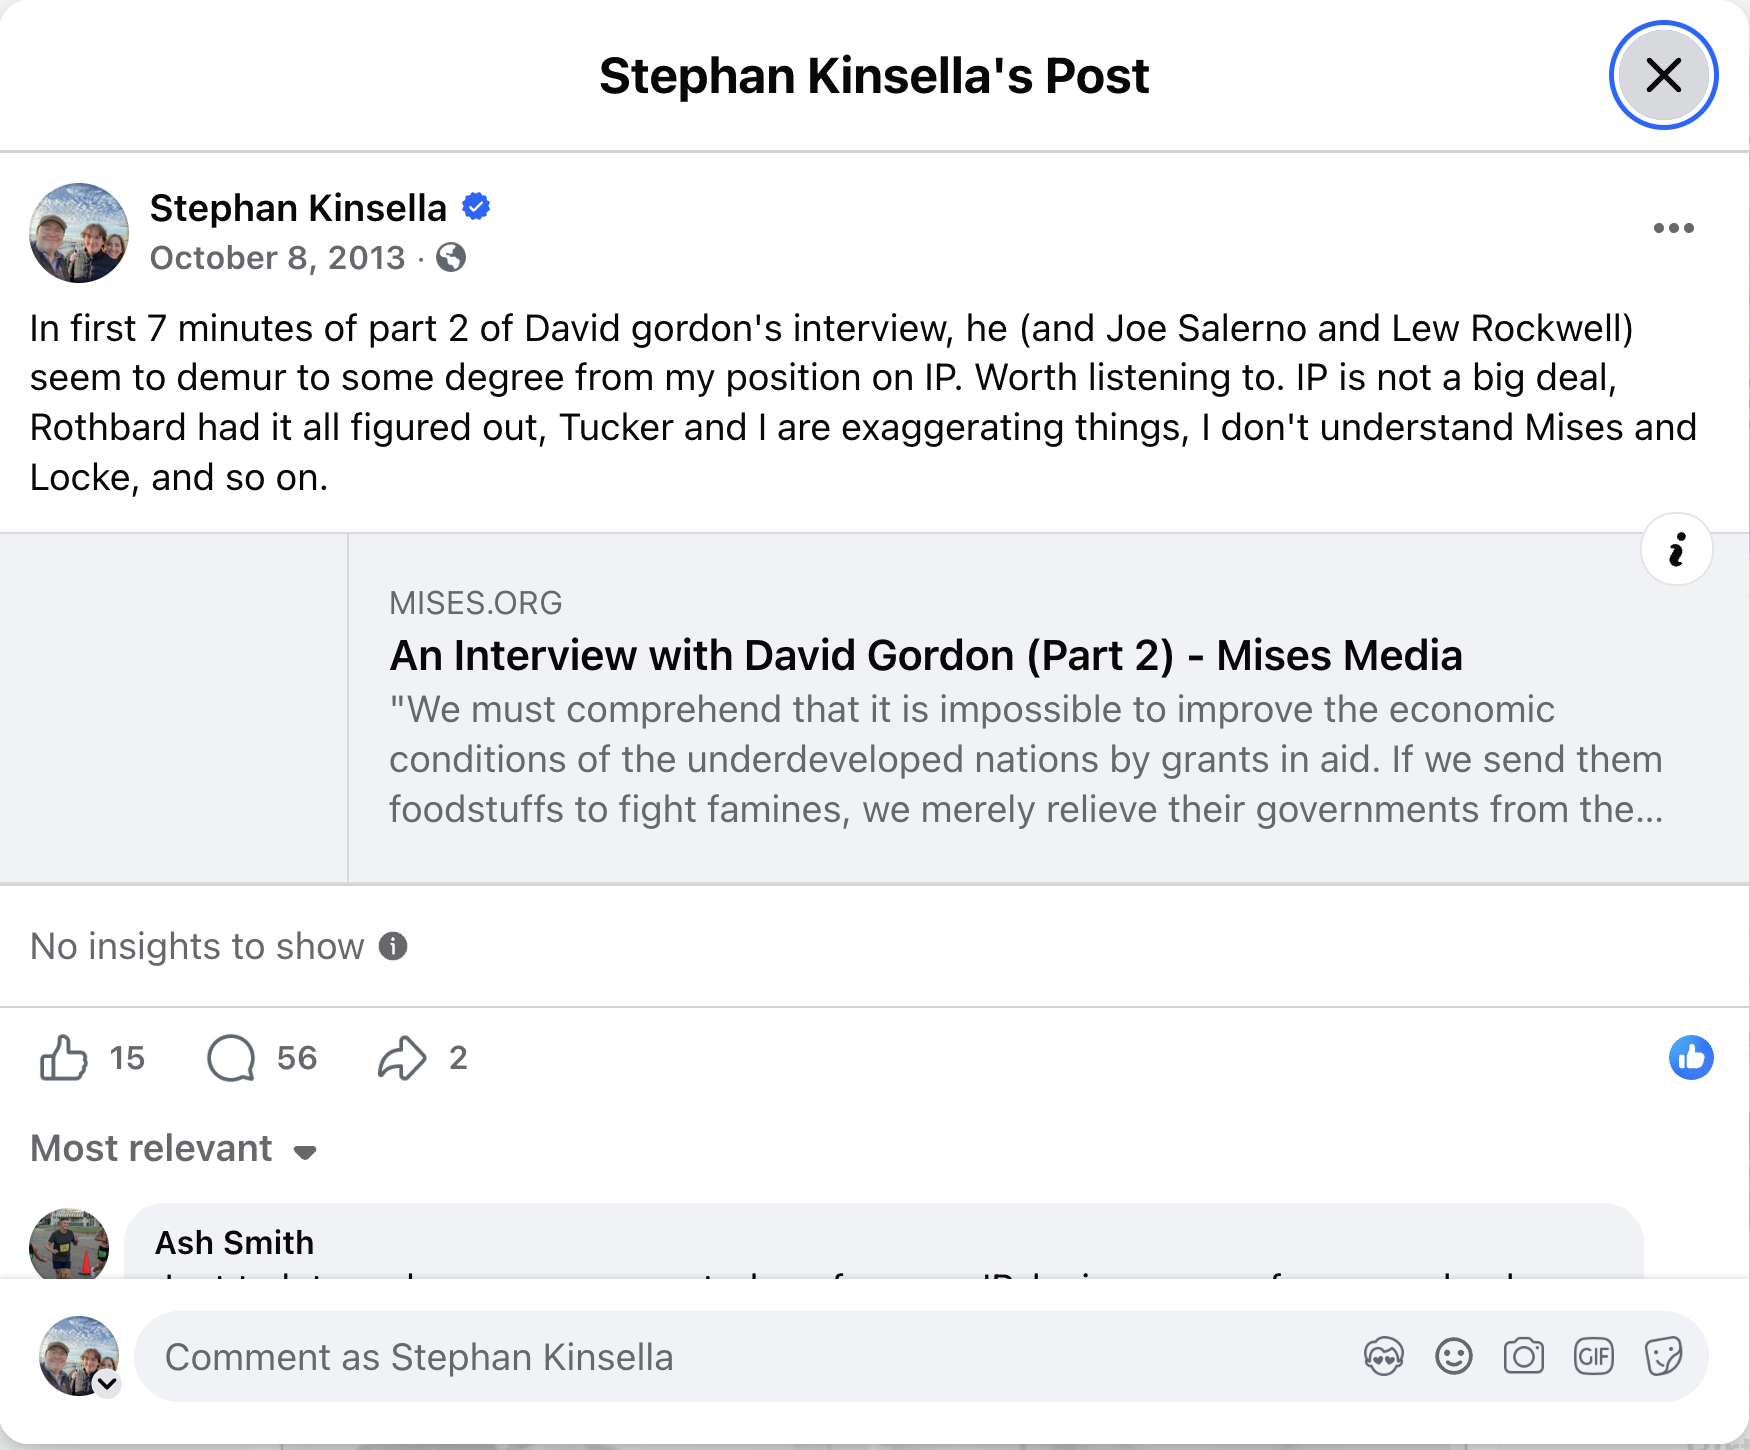
Task: Click the verified badge next to Stephan Kinsella
Action: [476, 207]
